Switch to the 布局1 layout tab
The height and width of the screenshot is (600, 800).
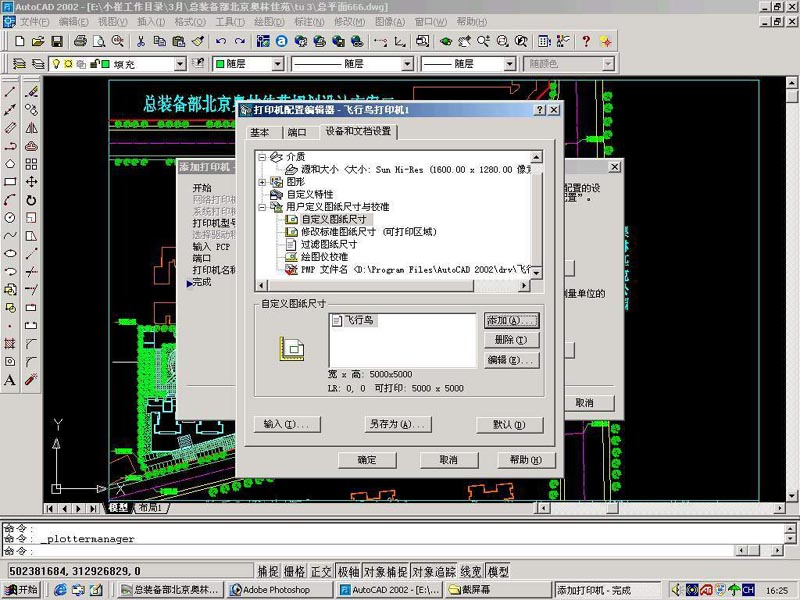point(151,508)
